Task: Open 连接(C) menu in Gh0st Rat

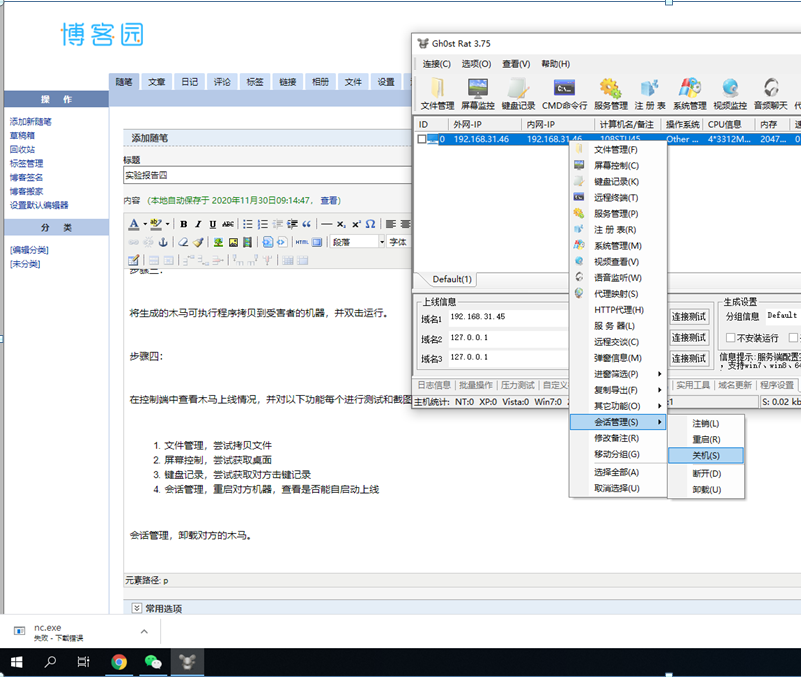Action: (x=437, y=64)
